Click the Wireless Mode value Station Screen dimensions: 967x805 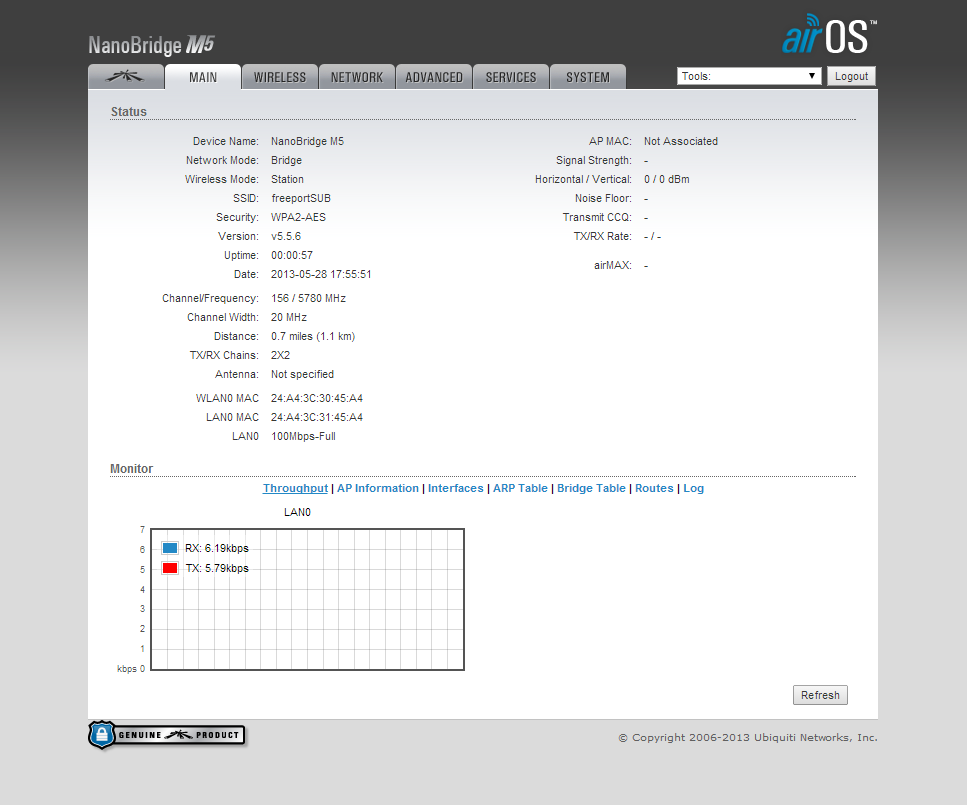pos(287,179)
